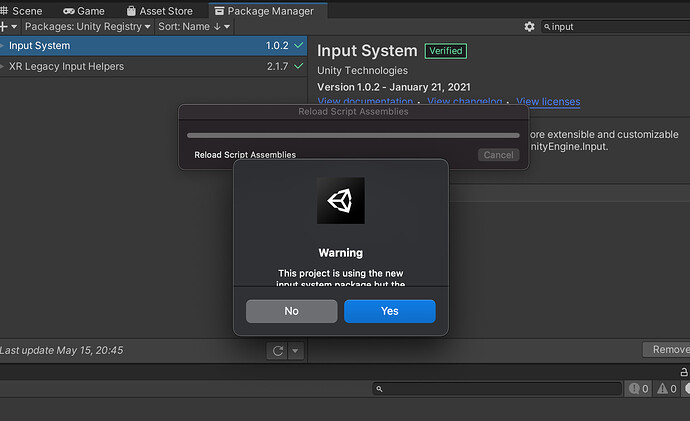This screenshot has width=690, height=421.
Task: Click XR Legacy Input Helpers version 2.1.7
Action: [x=277, y=66]
